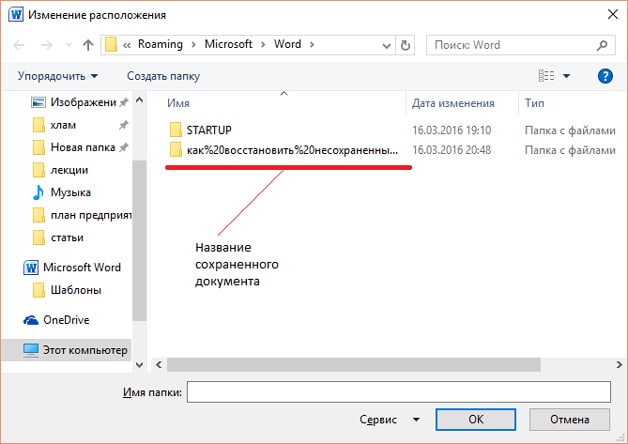Select Roaming in the address path
The height and width of the screenshot is (444, 628).
pyautogui.click(x=160, y=44)
